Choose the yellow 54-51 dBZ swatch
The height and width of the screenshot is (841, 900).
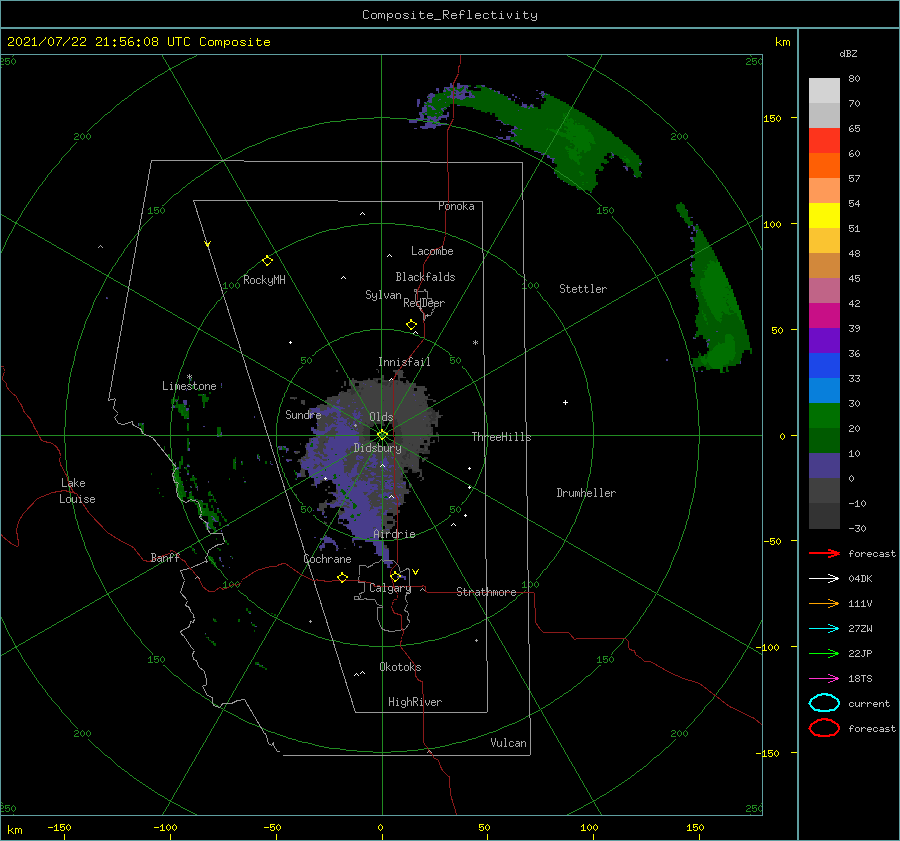[824, 216]
